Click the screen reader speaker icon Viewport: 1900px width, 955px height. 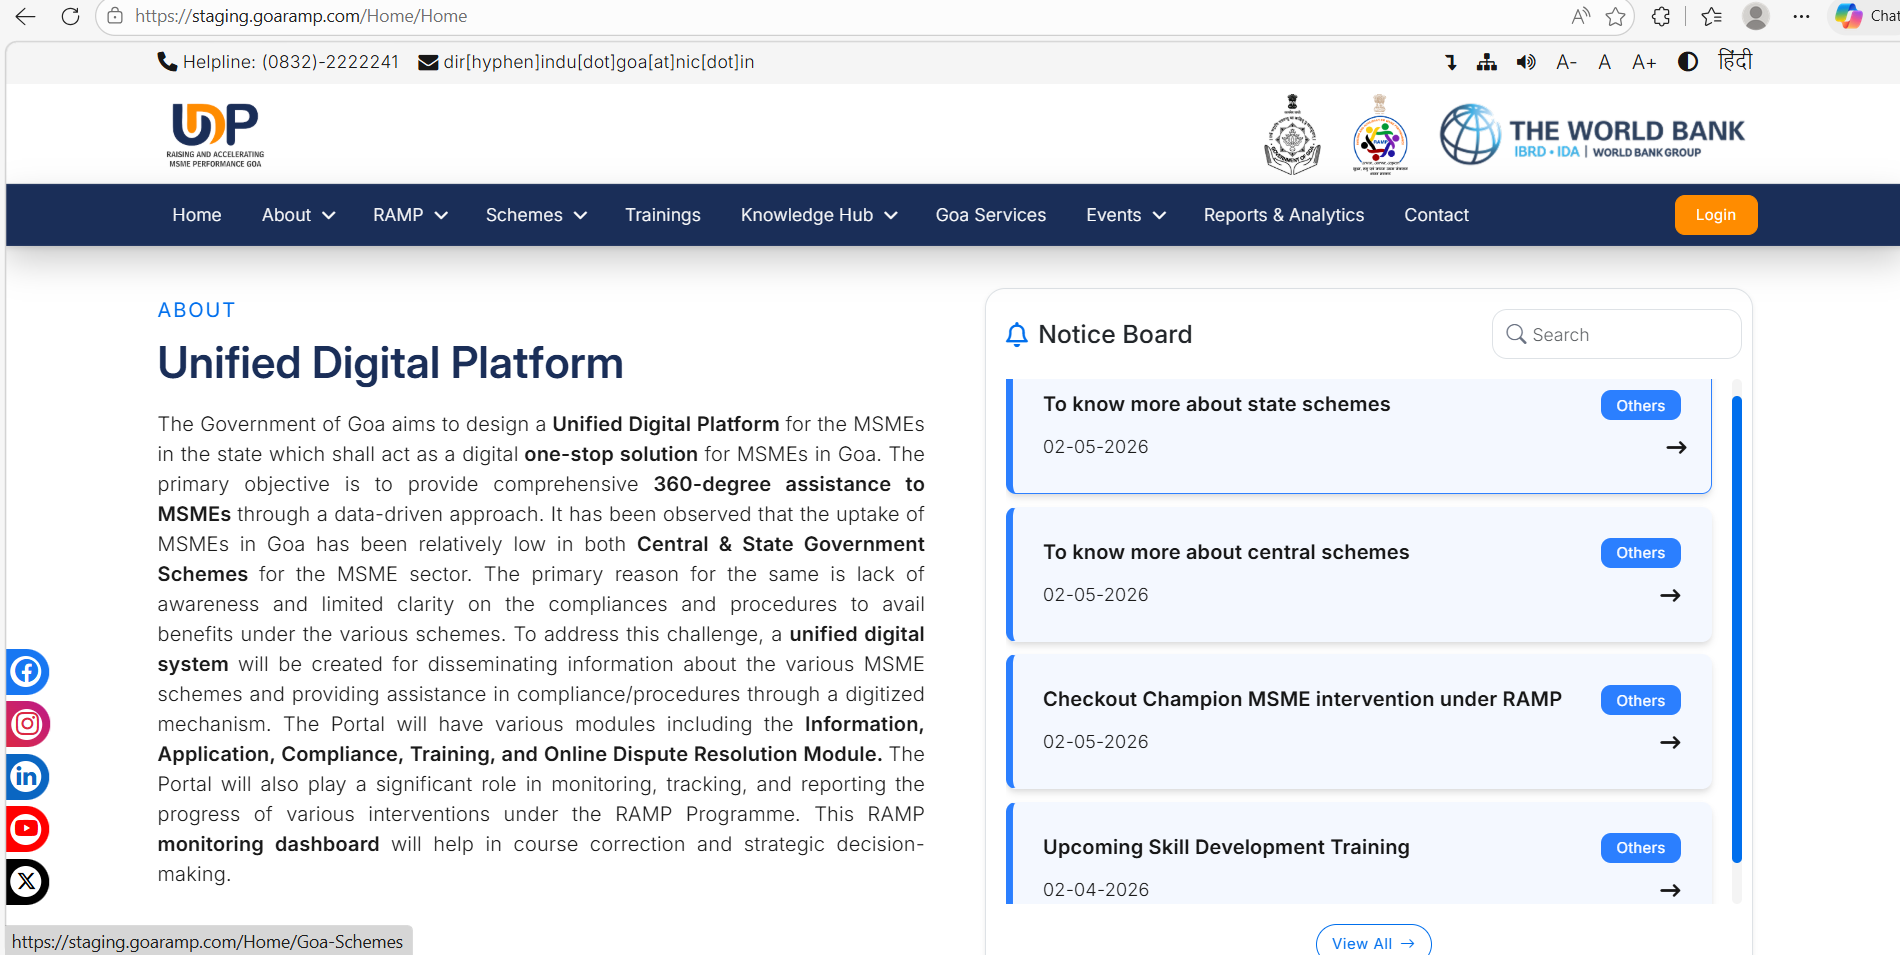point(1526,62)
